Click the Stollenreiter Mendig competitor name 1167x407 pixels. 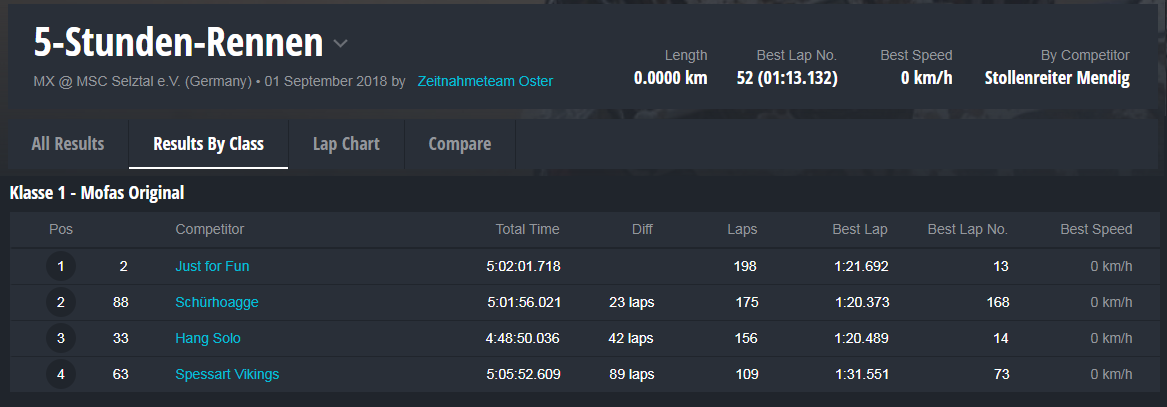pos(1057,78)
